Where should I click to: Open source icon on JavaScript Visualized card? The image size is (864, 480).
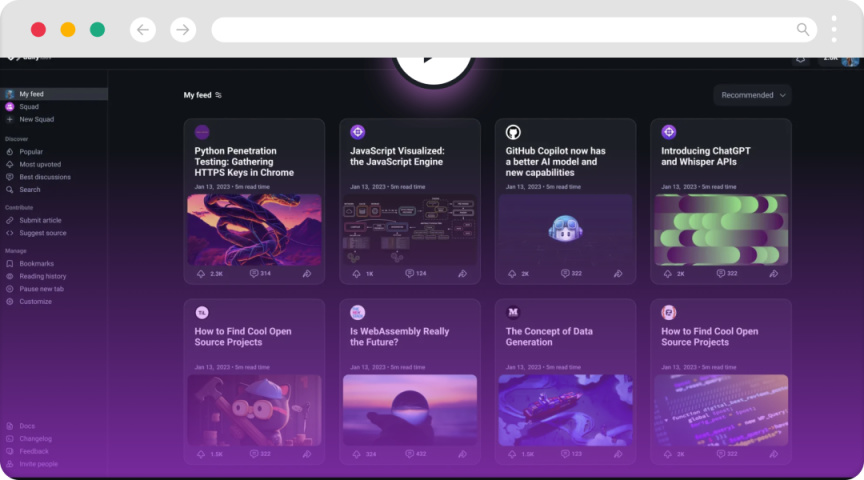coord(358,132)
